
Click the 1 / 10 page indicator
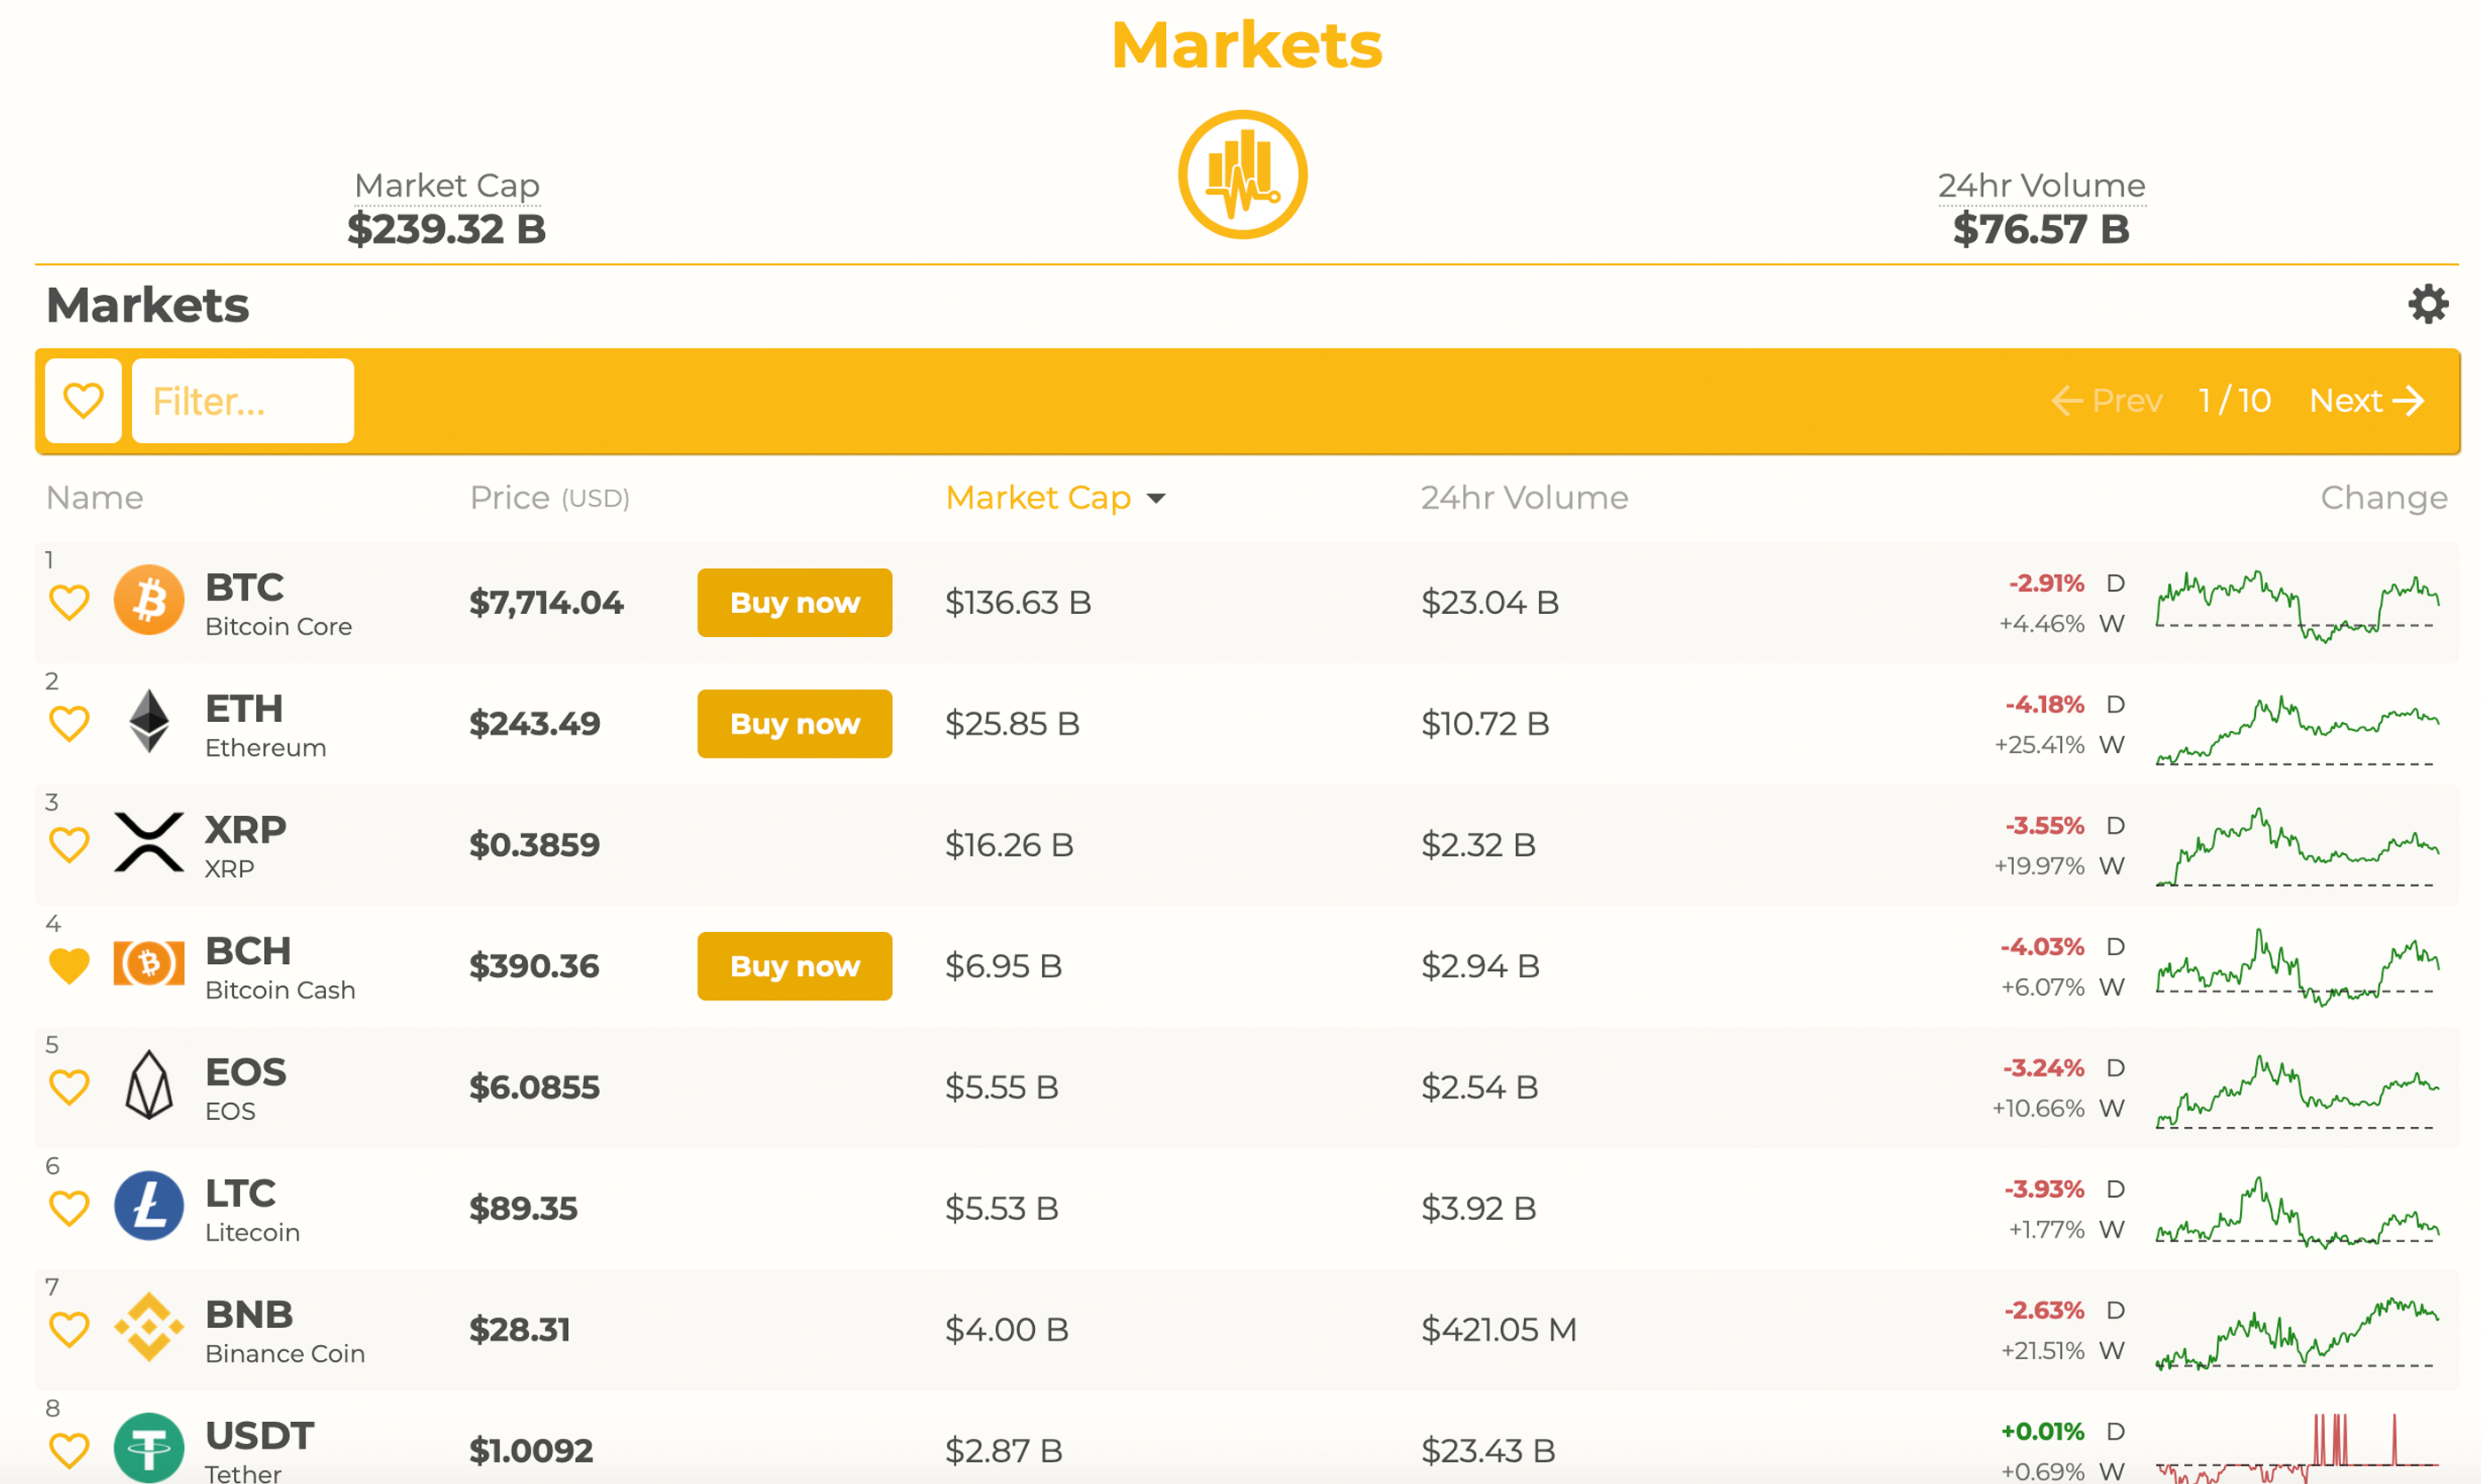coord(2234,401)
